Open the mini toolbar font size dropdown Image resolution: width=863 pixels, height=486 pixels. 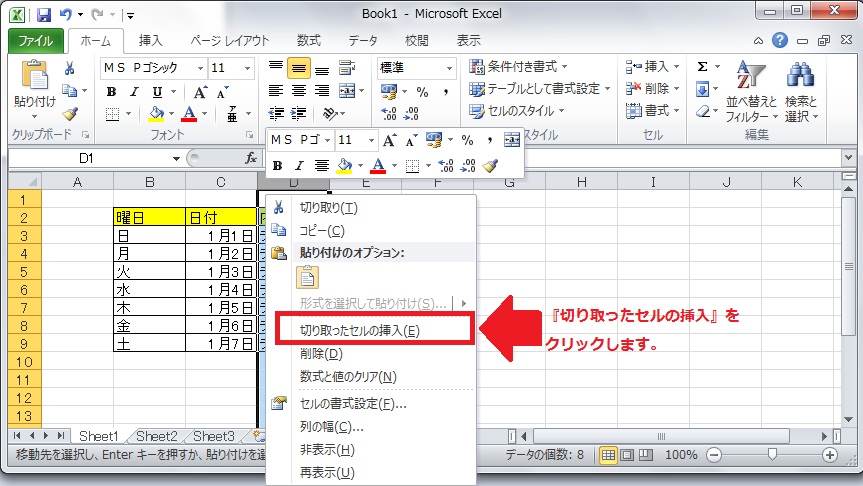(x=372, y=140)
